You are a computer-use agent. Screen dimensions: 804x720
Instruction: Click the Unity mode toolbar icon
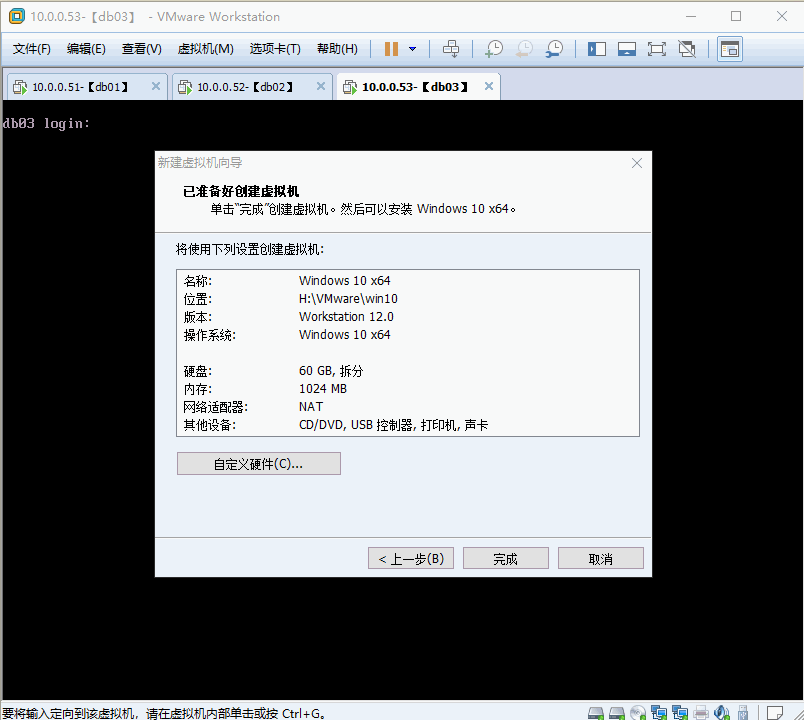coord(687,49)
